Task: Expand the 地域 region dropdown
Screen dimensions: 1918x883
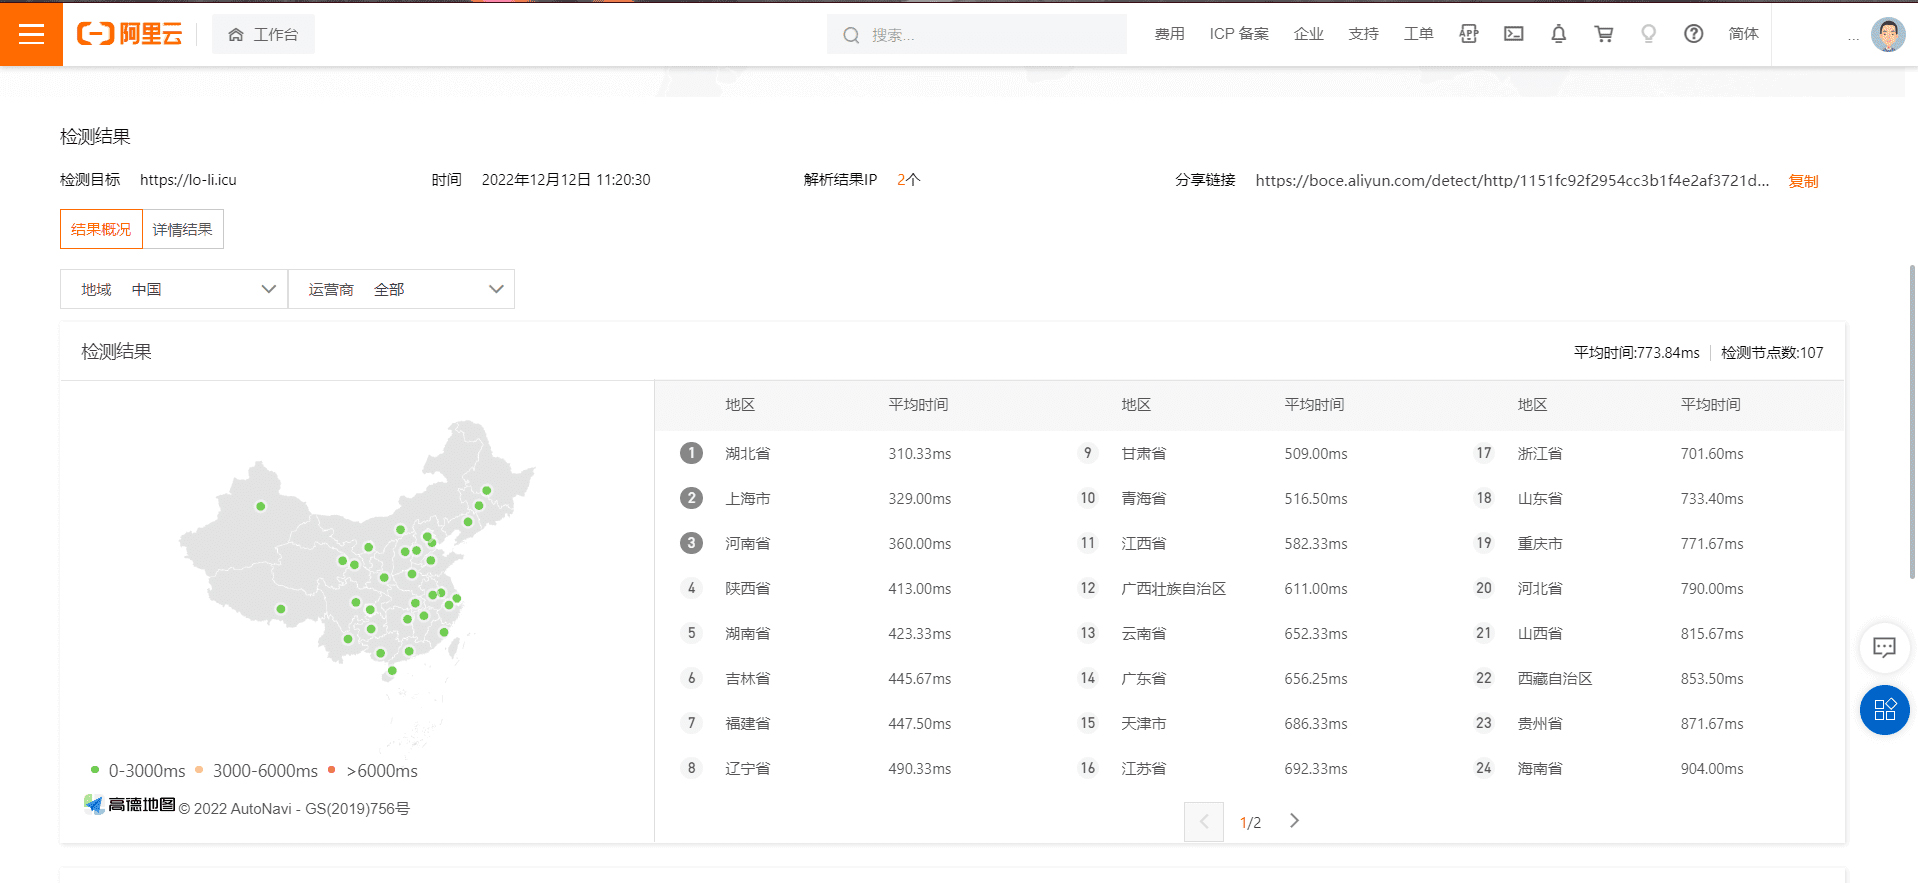Action: click(174, 289)
